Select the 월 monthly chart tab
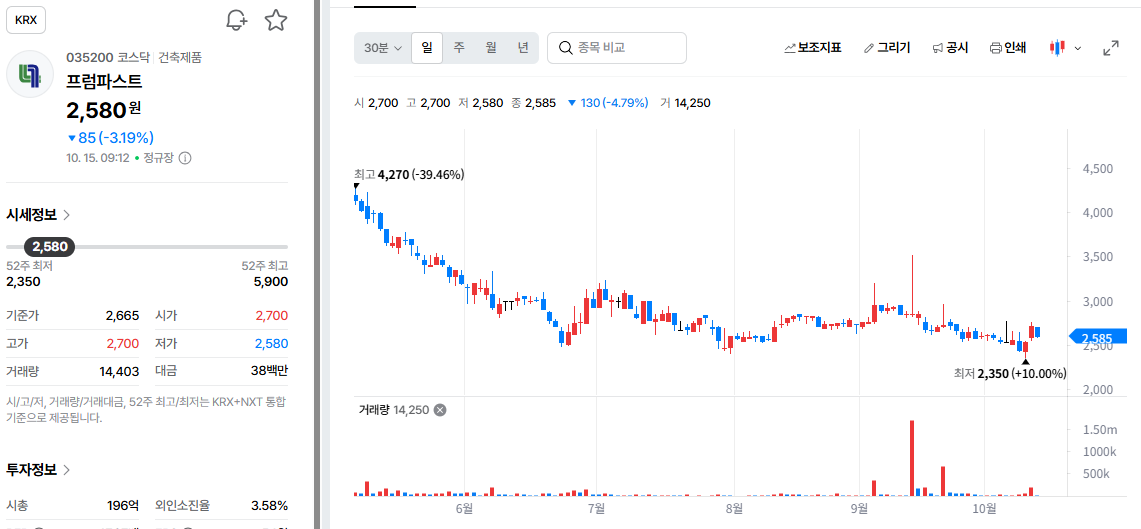The height and width of the screenshot is (529, 1141). point(491,48)
